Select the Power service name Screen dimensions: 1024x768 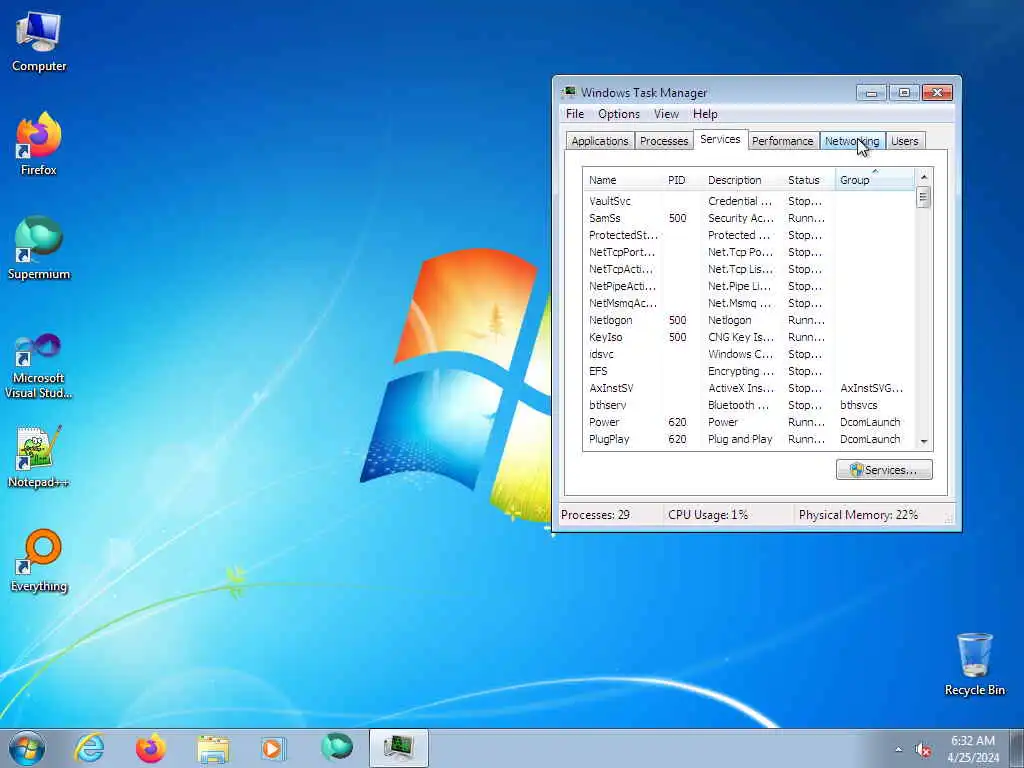(x=604, y=422)
